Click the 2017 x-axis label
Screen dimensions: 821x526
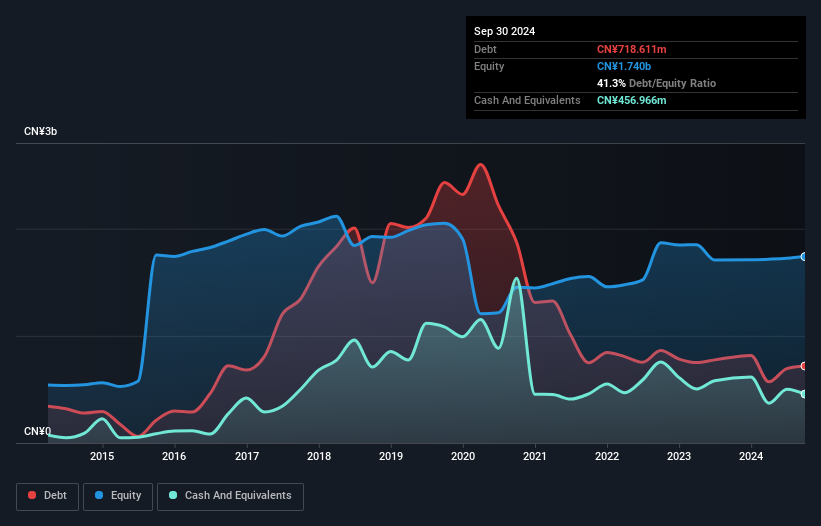[247, 456]
